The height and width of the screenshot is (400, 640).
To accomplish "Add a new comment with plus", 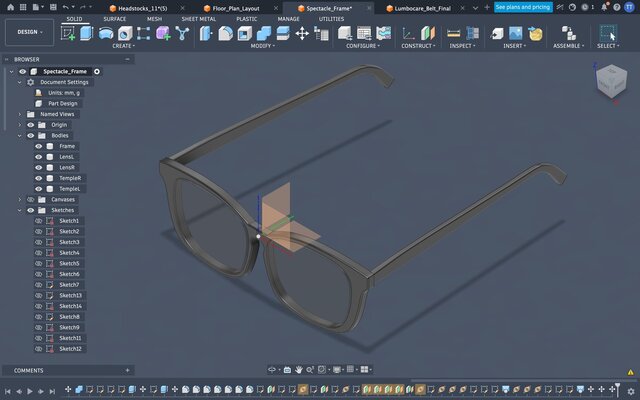I will tap(127, 370).
